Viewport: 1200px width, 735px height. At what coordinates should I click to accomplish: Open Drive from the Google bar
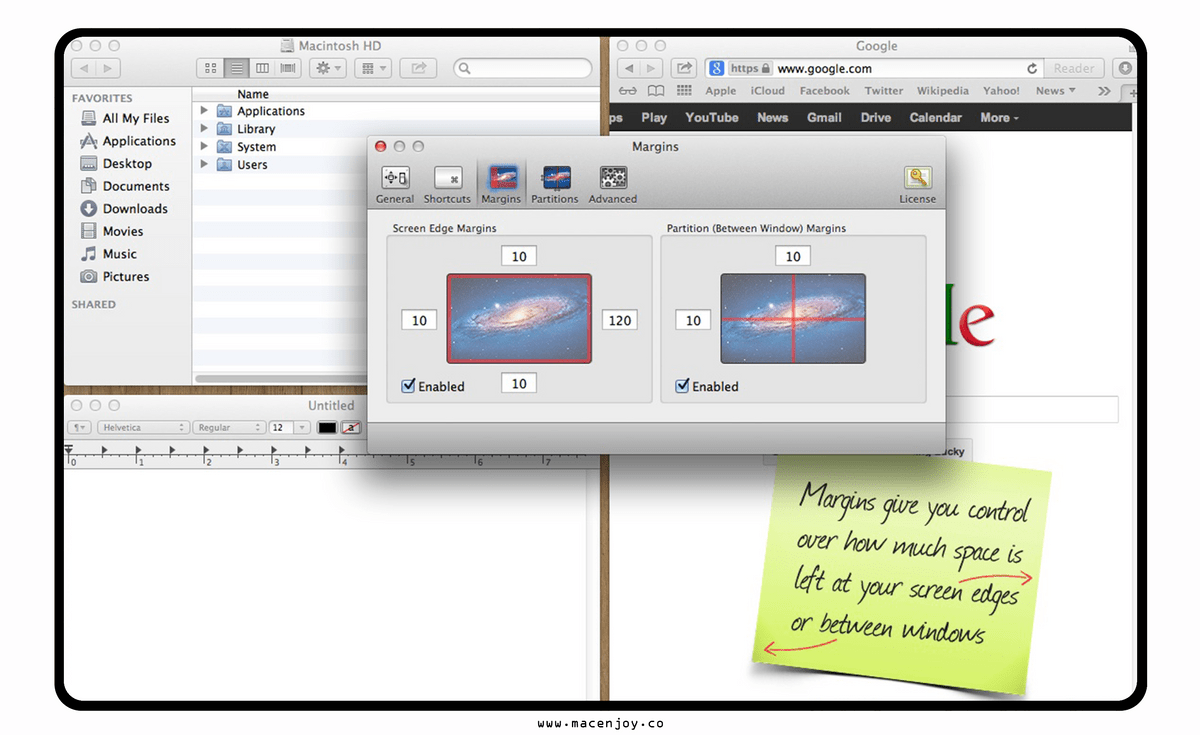pos(876,117)
